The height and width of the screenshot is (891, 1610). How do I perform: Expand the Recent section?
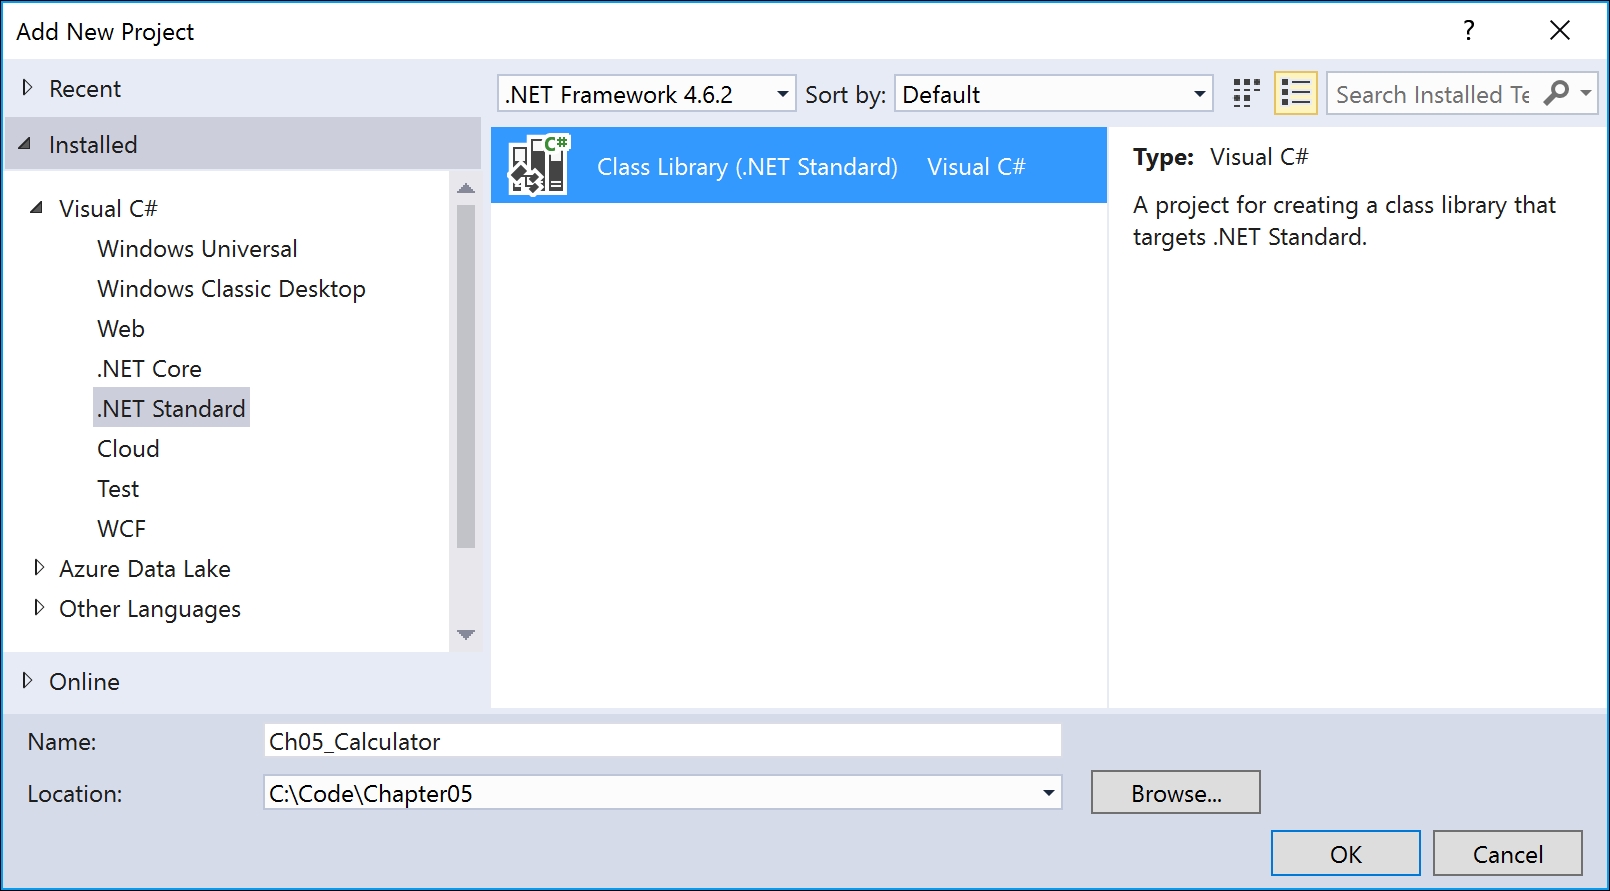pyautogui.click(x=27, y=88)
